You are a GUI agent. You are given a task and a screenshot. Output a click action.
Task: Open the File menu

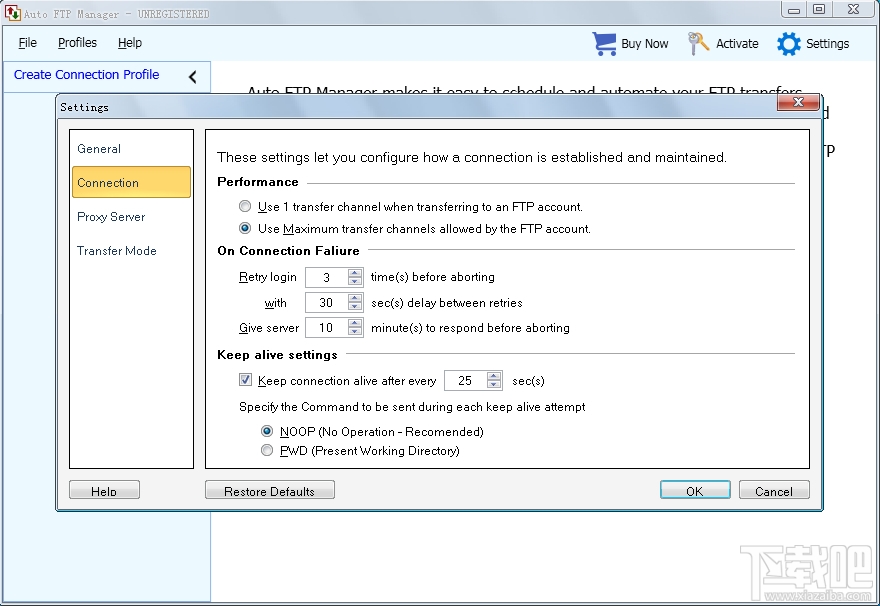pos(27,43)
